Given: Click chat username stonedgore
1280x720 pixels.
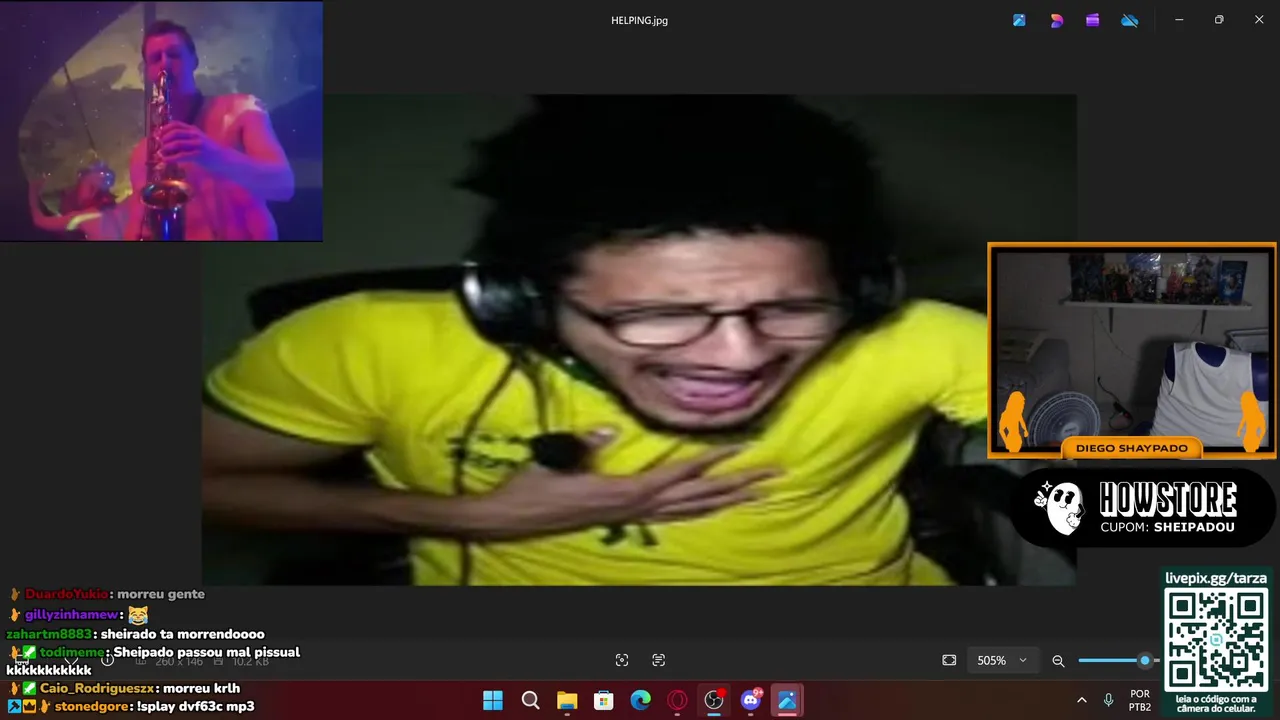Looking at the screenshot, I should 92,706.
